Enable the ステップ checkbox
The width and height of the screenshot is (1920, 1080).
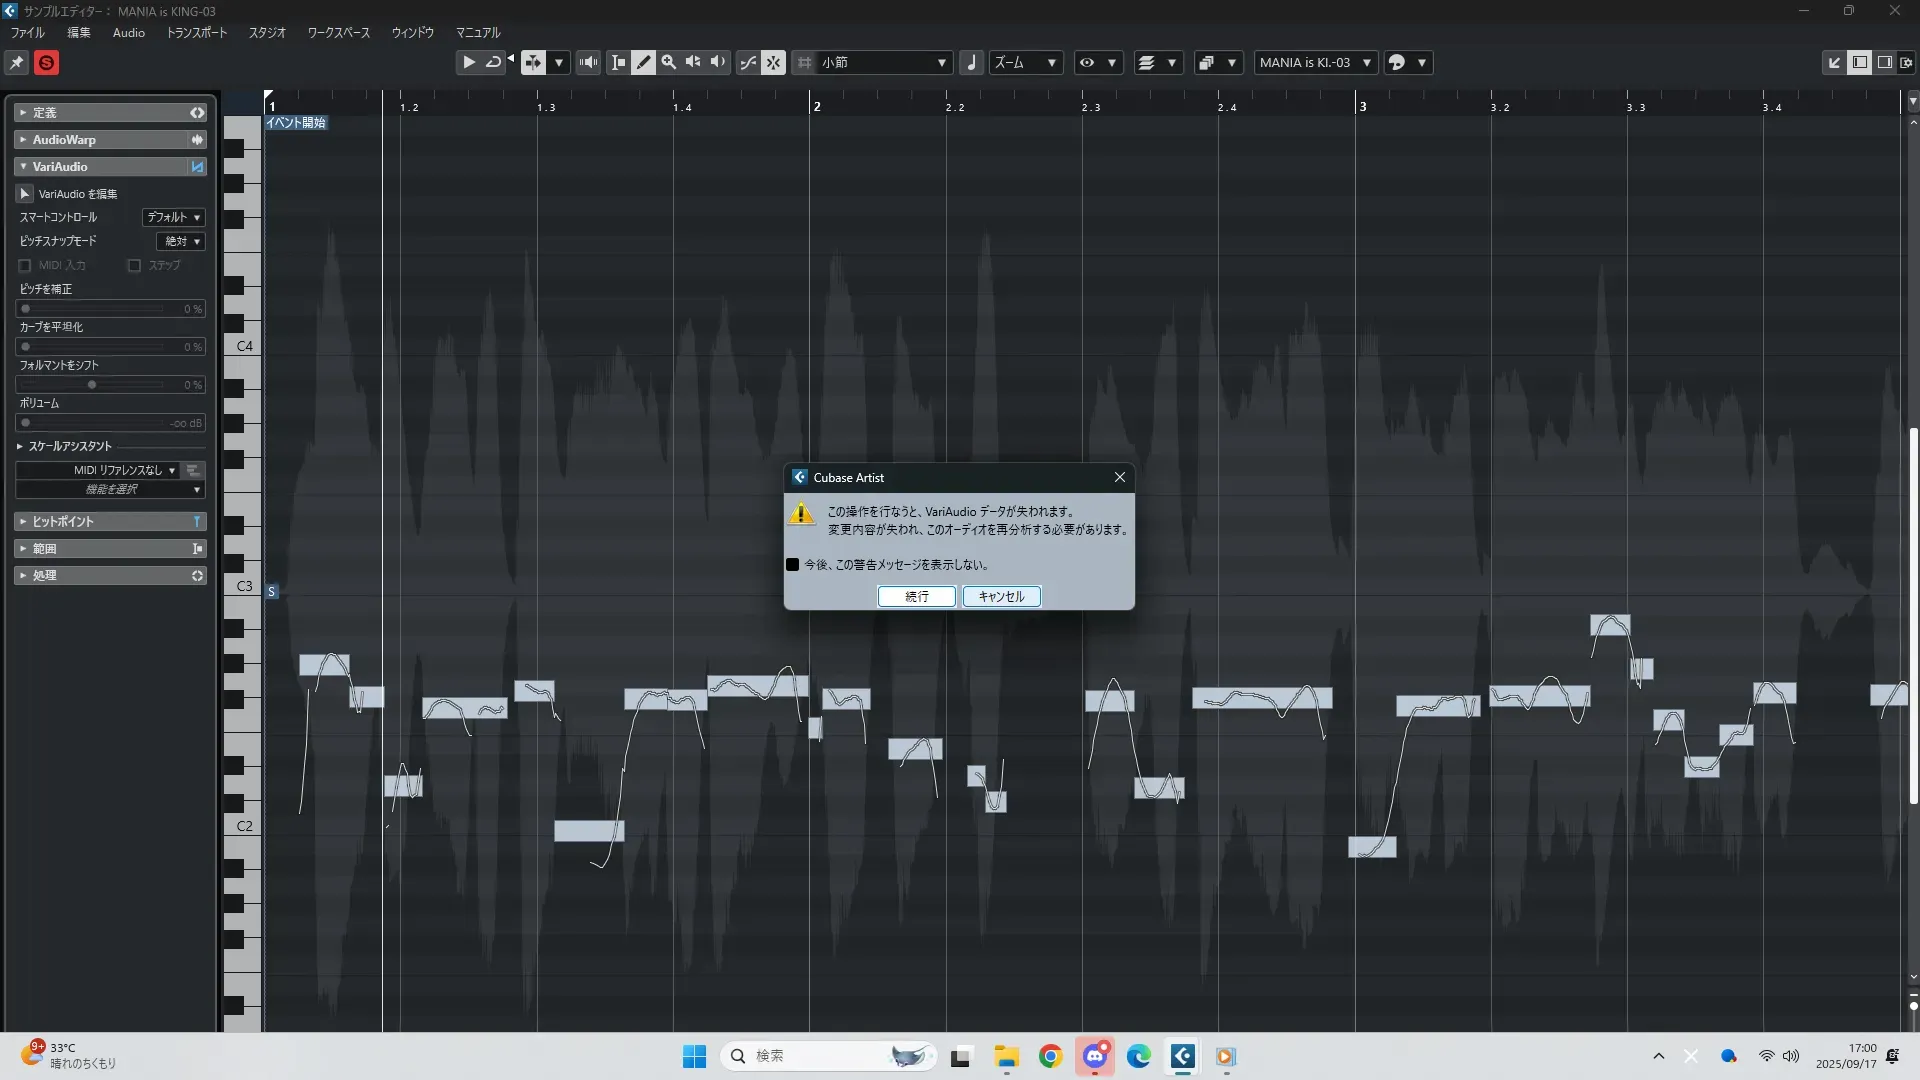pyautogui.click(x=134, y=266)
